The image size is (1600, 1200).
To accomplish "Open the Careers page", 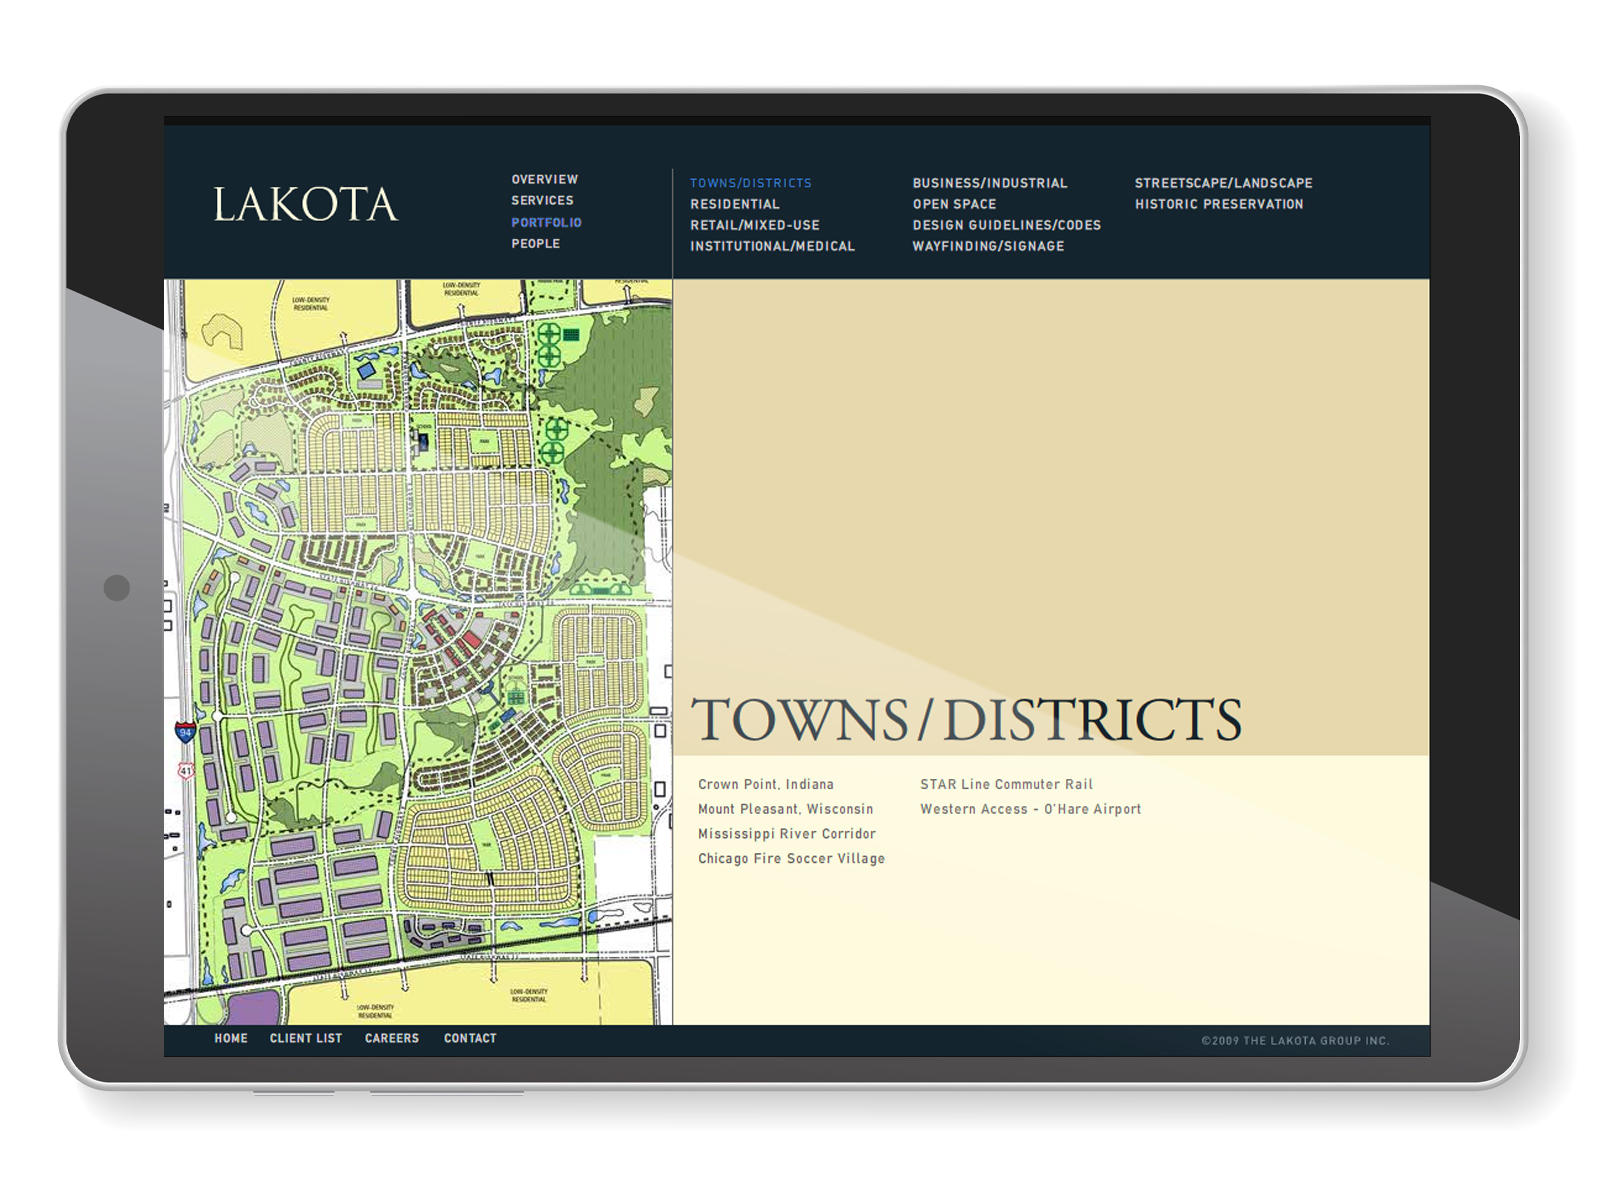I will point(392,1039).
